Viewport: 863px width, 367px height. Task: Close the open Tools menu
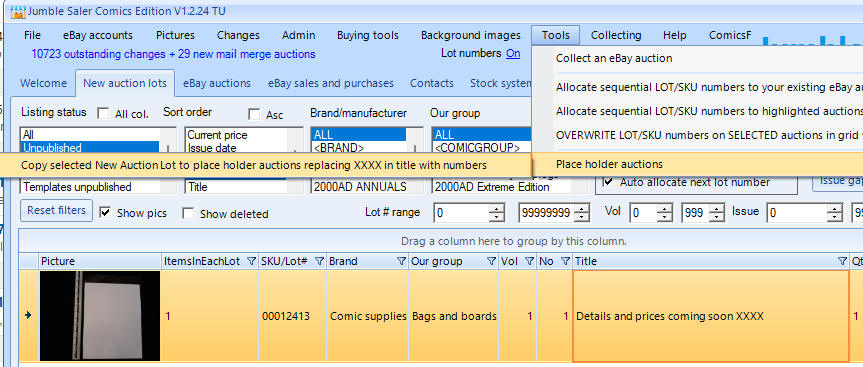click(x=555, y=35)
